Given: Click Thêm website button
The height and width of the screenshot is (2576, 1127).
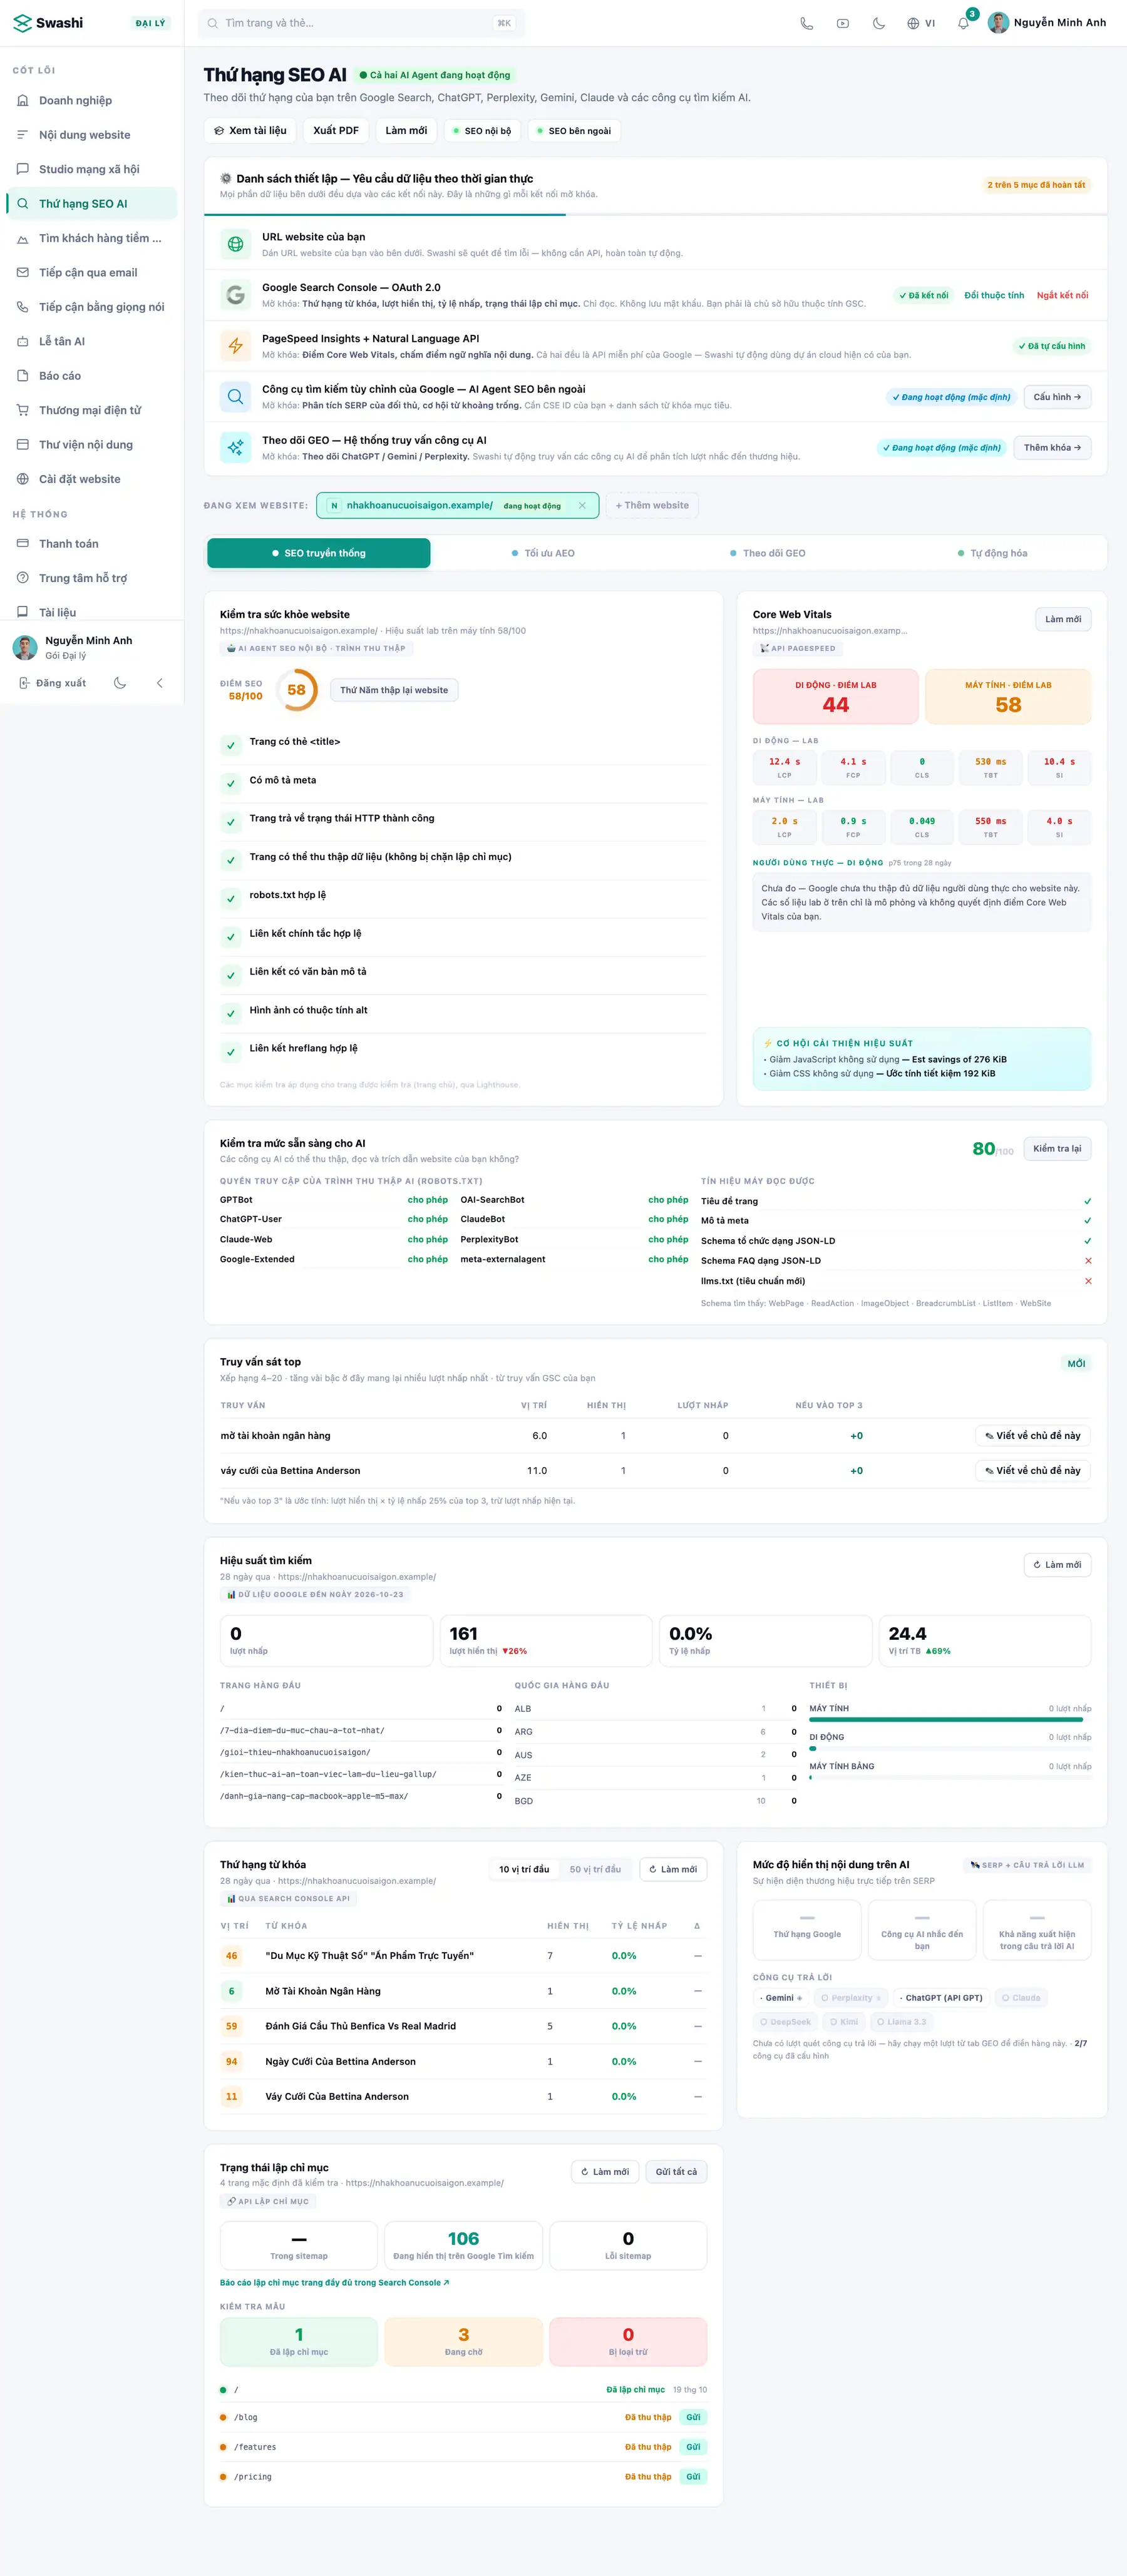Looking at the screenshot, I should (652, 506).
